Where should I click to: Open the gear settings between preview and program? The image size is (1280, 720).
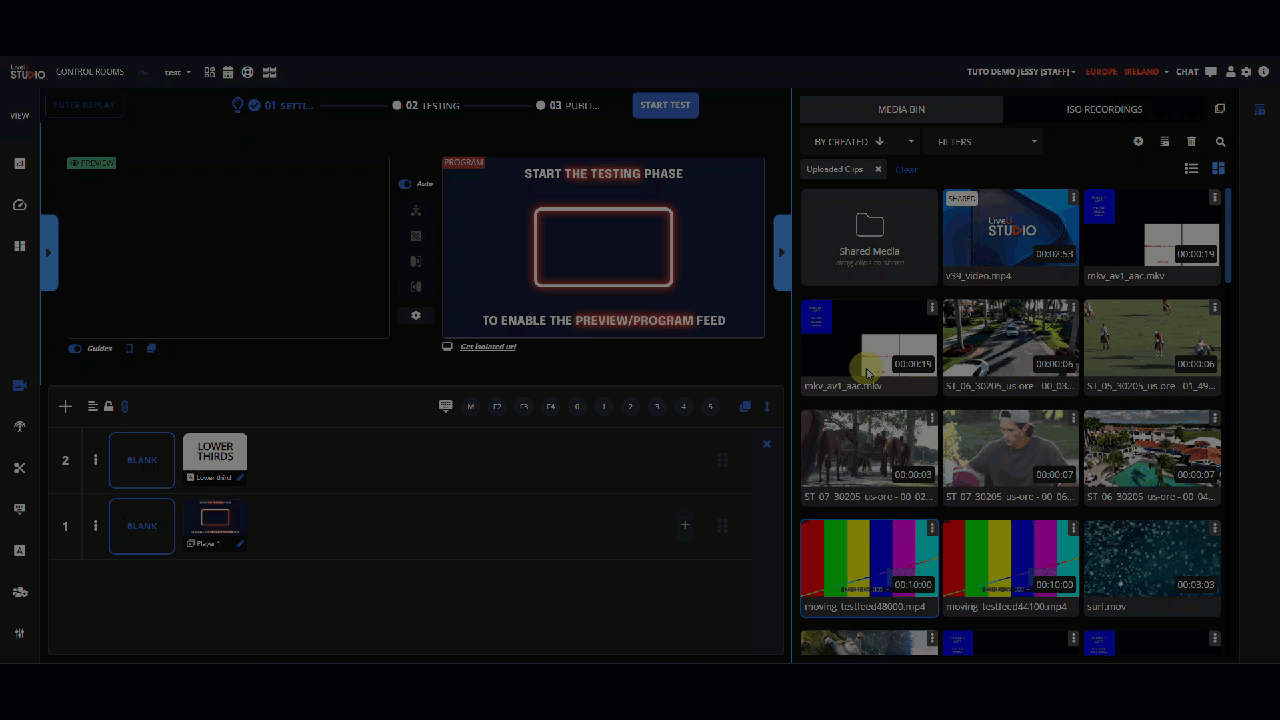pyautogui.click(x=416, y=315)
